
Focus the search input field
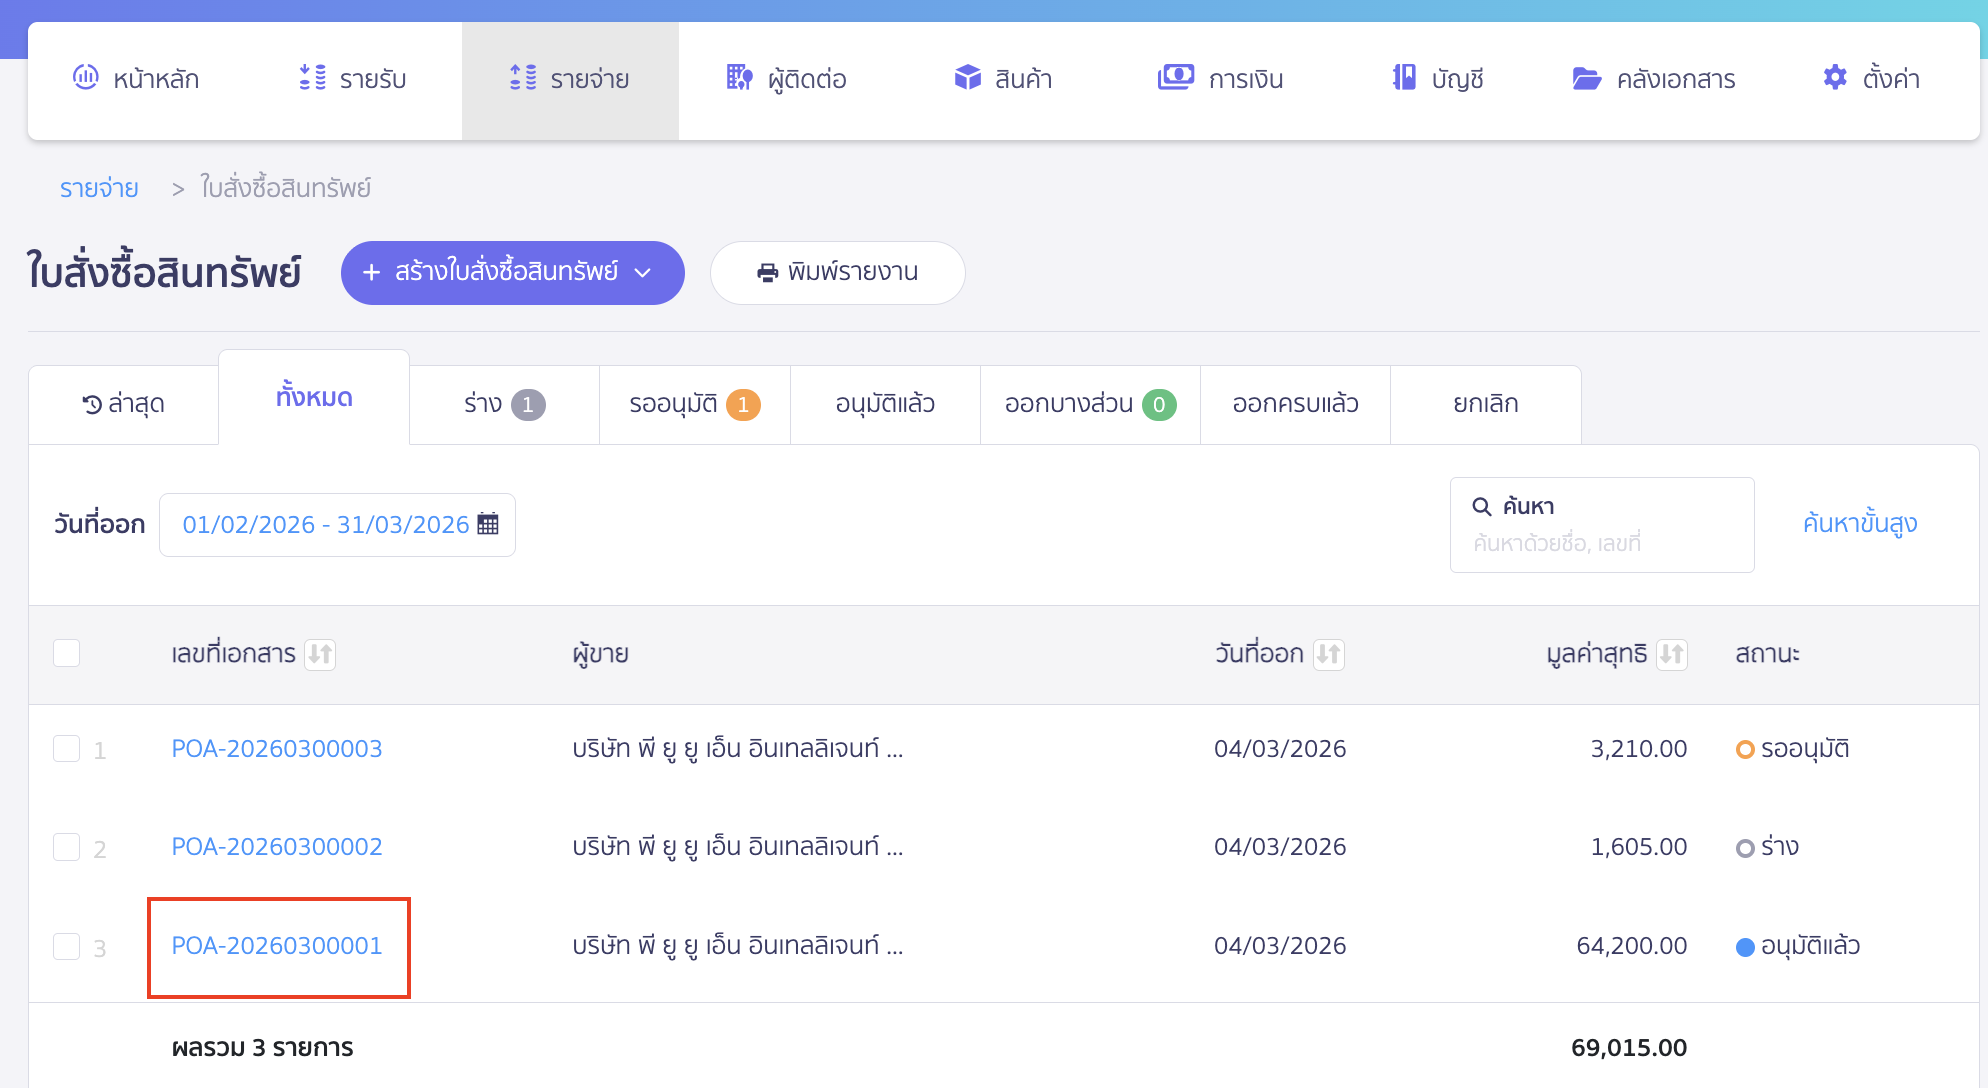pyautogui.click(x=1600, y=543)
